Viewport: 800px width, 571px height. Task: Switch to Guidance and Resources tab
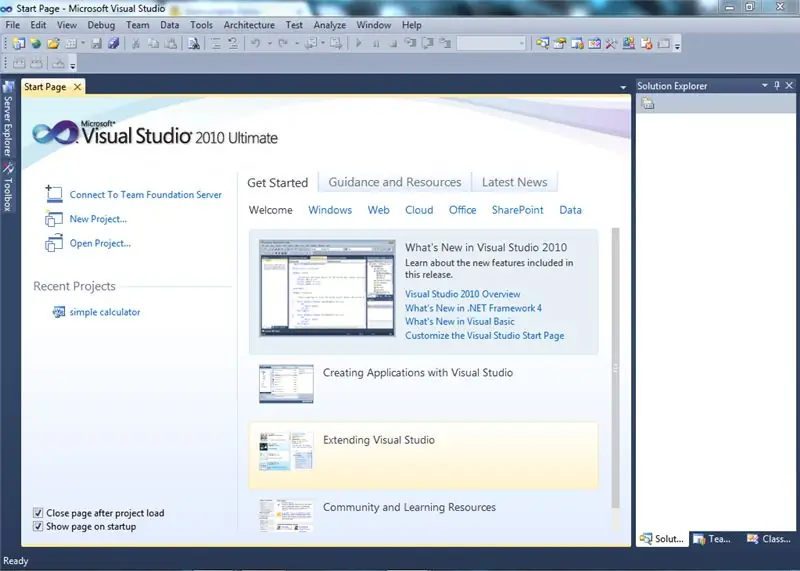tap(394, 182)
